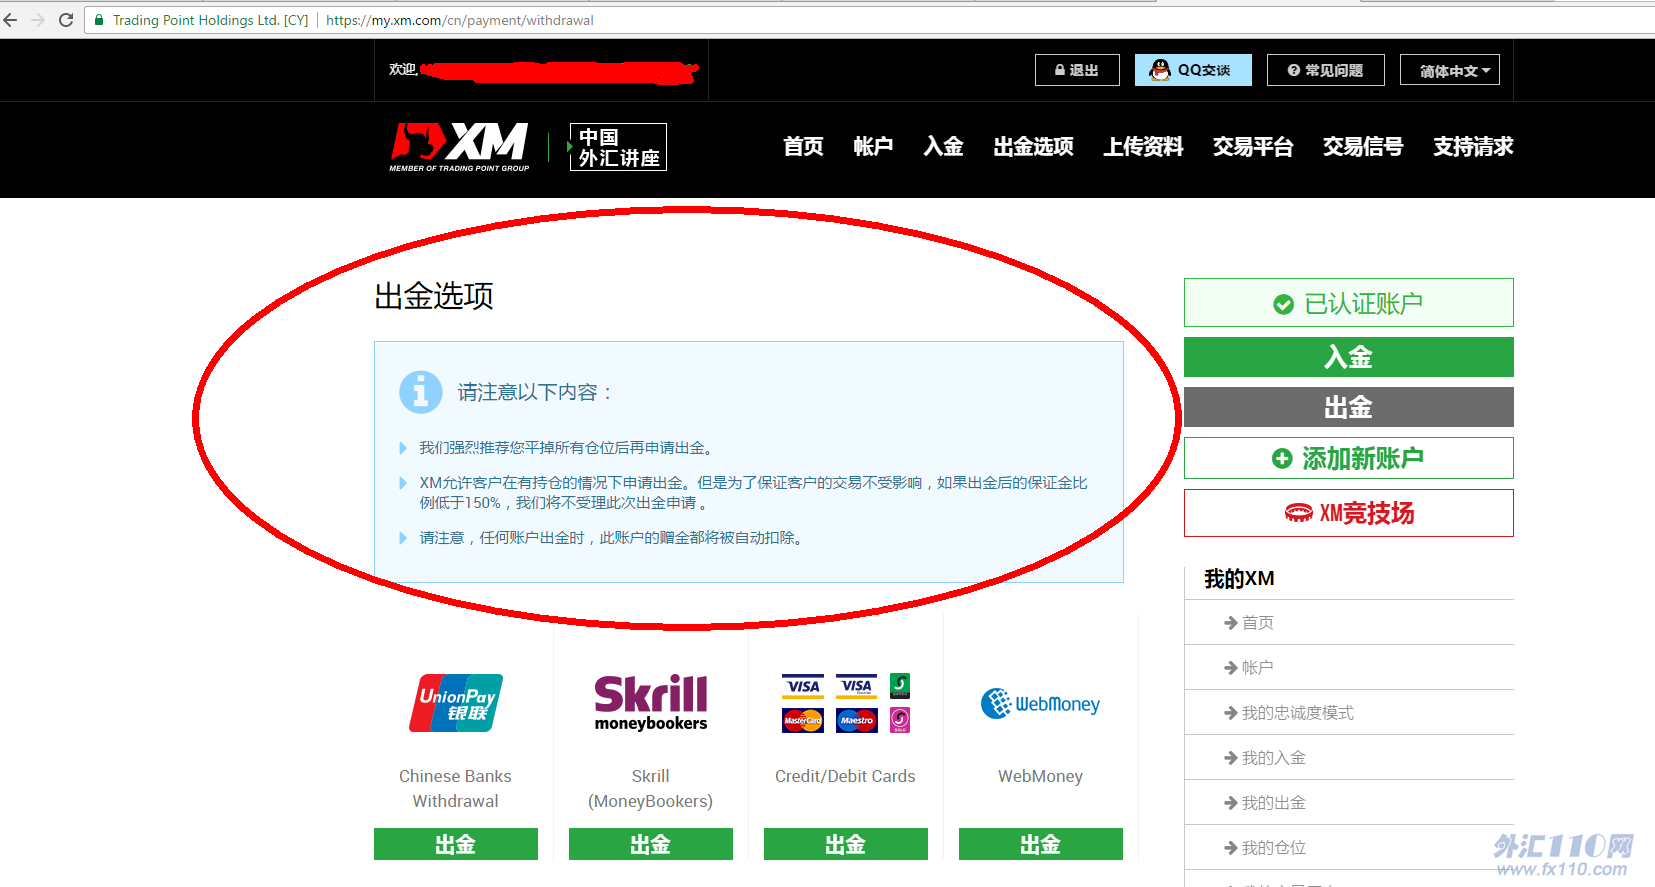Open the 常见问题 FAQ button
This screenshot has height=887, width=1655.
click(x=1326, y=70)
